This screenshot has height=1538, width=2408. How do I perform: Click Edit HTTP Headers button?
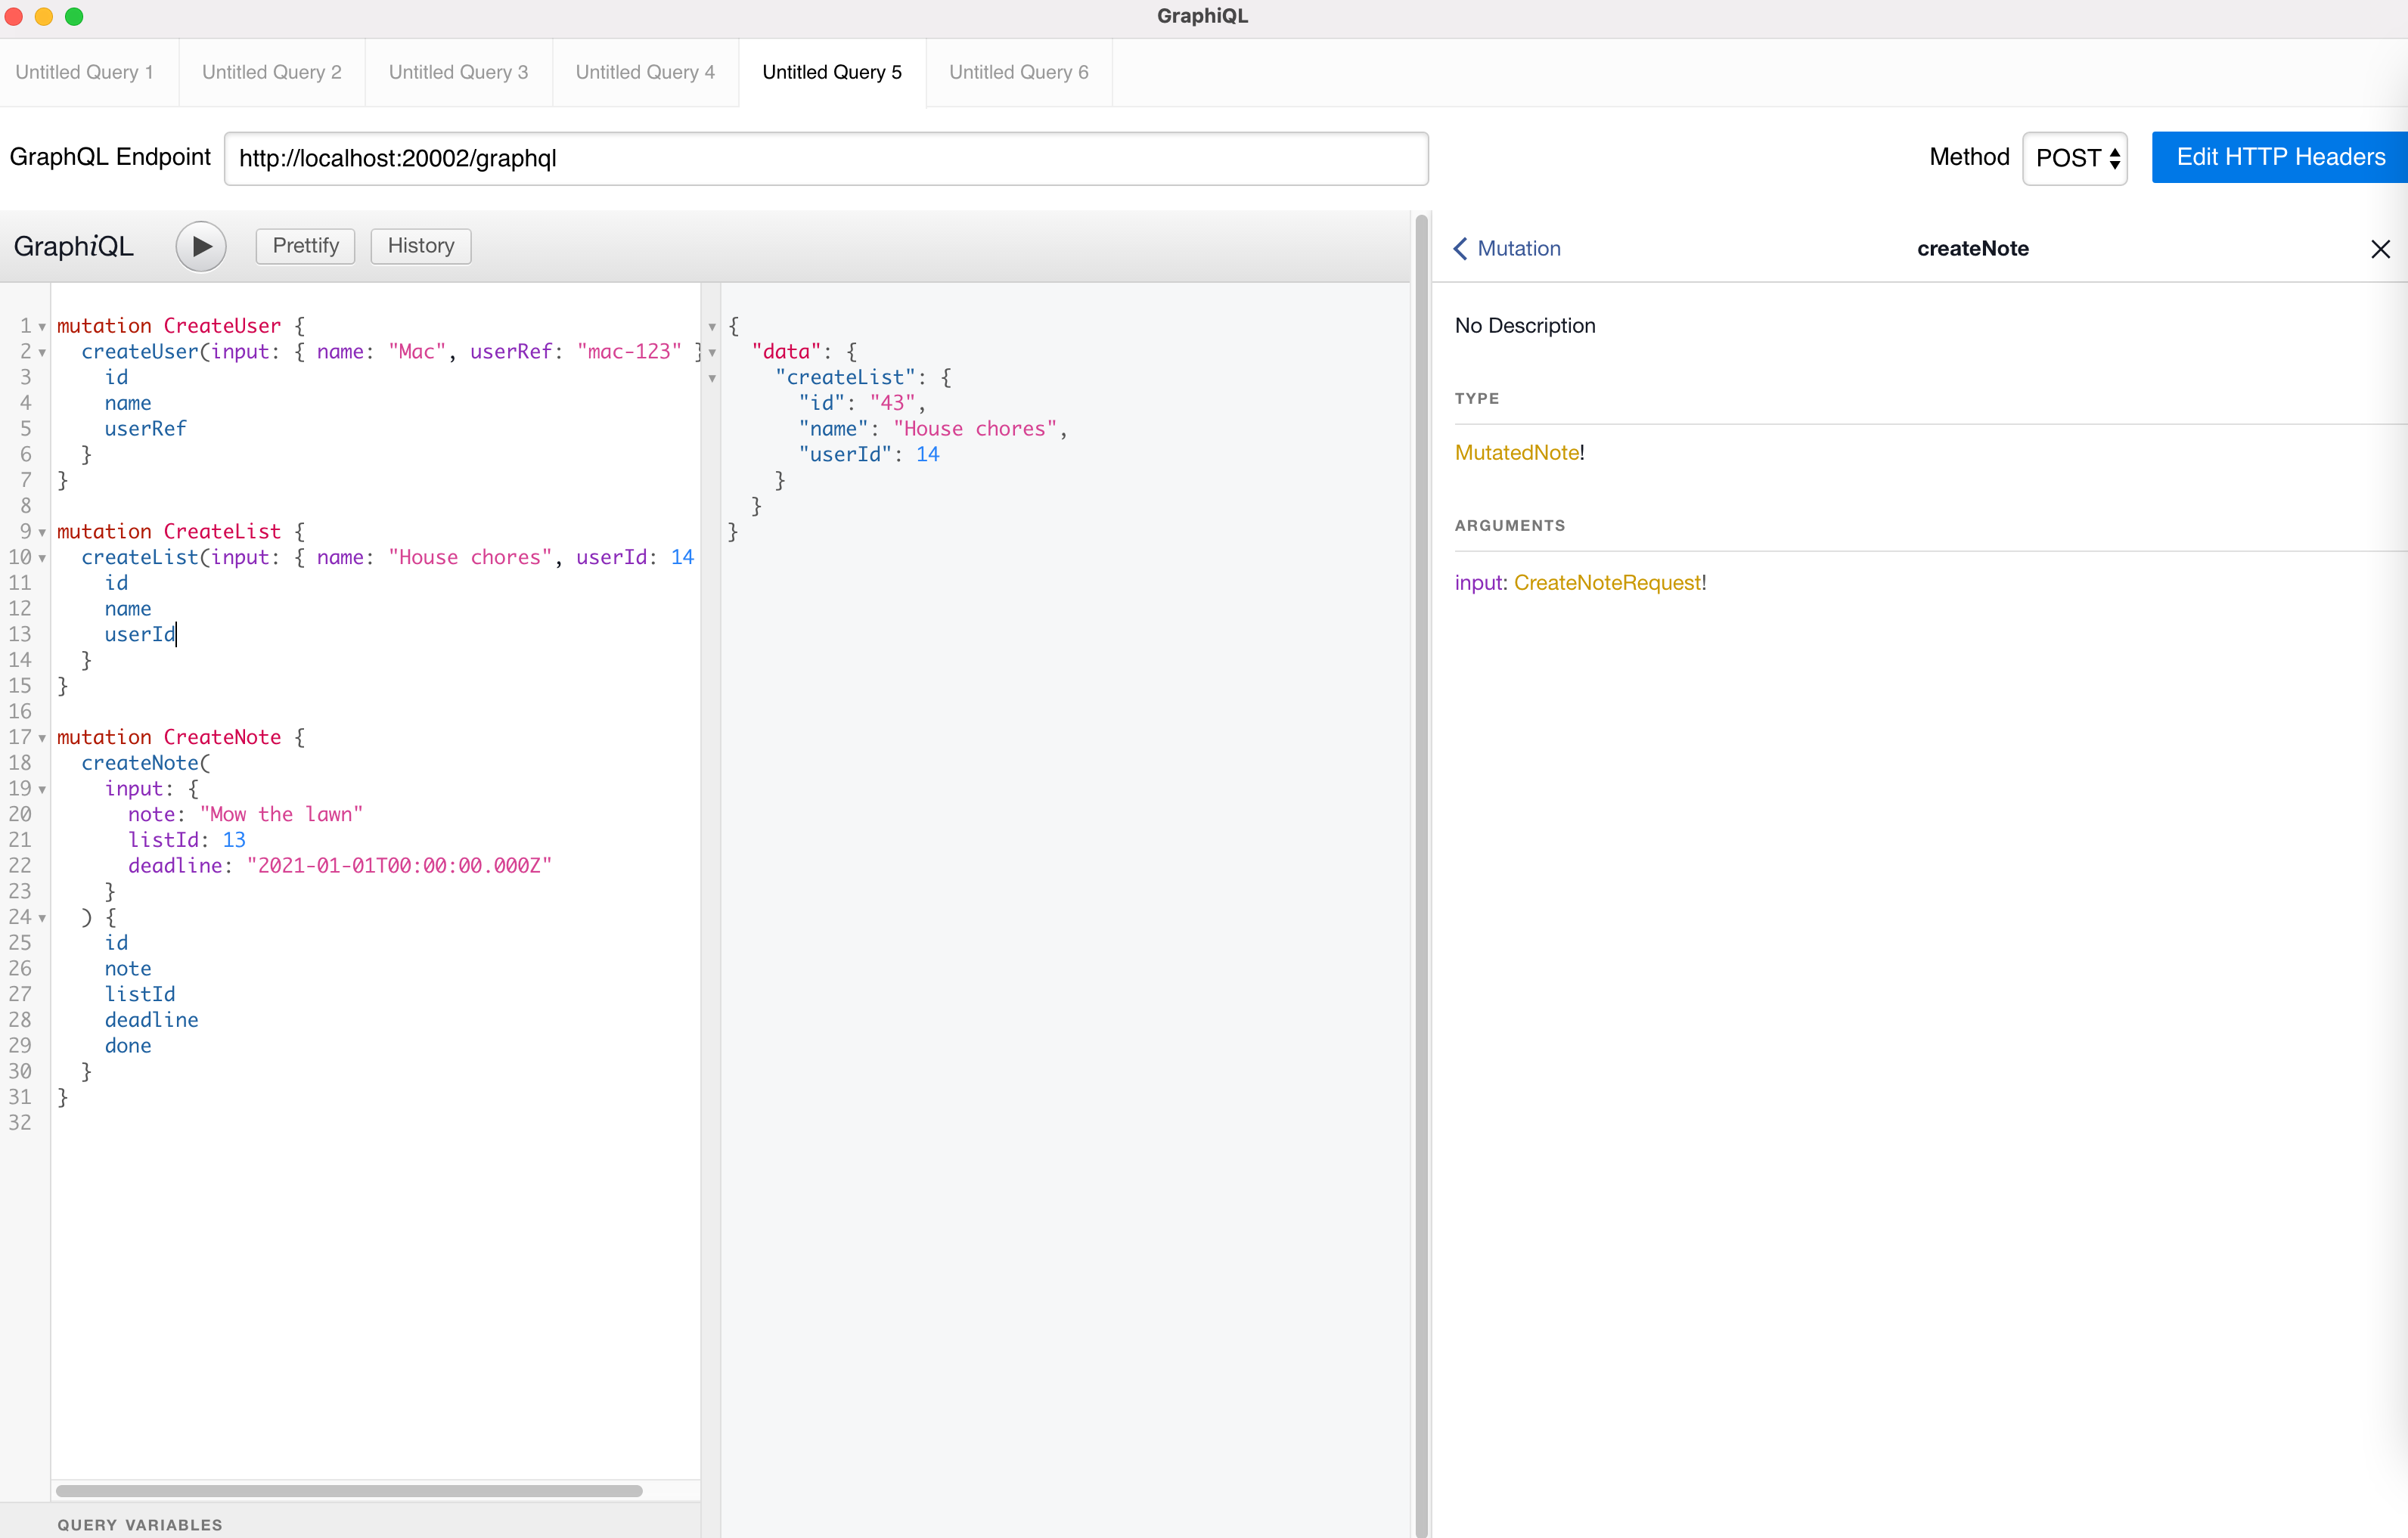tap(2279, 158)
